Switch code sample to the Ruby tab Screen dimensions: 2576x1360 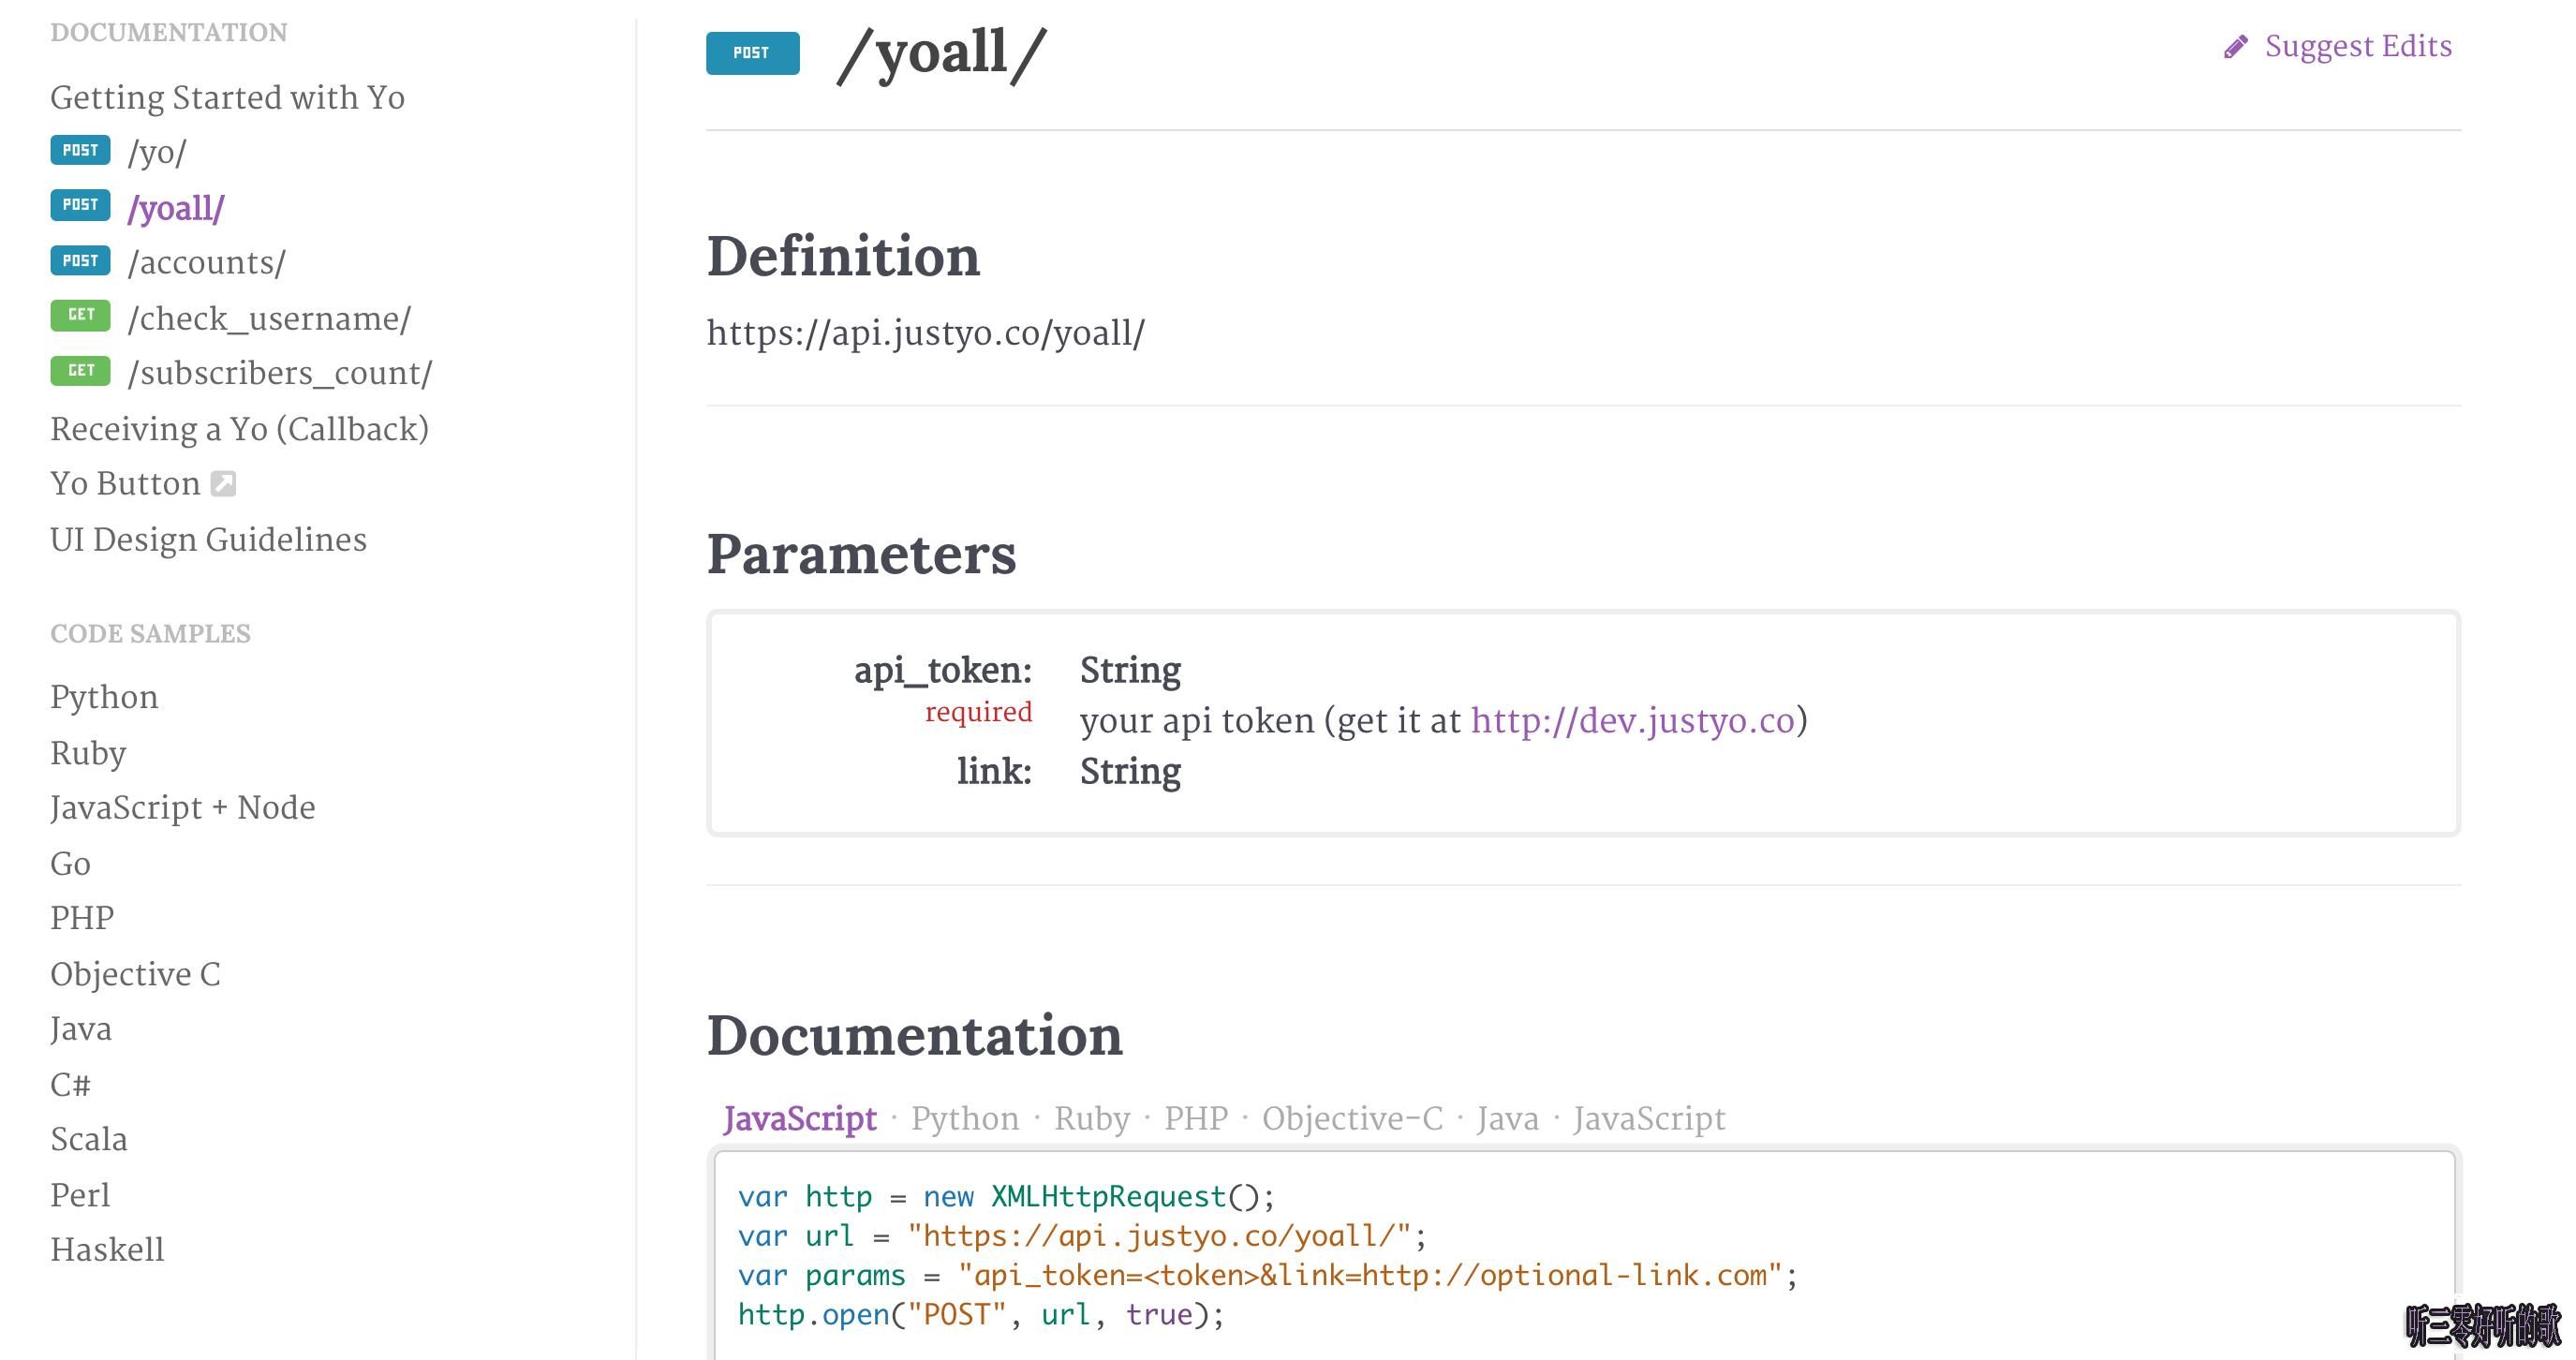tap(1091, 1118)
